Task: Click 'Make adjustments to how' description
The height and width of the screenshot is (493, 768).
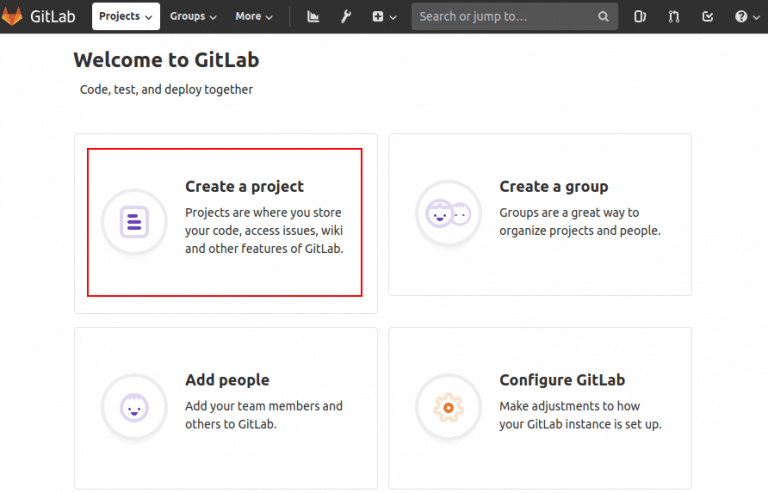Action: pos(580,415)
